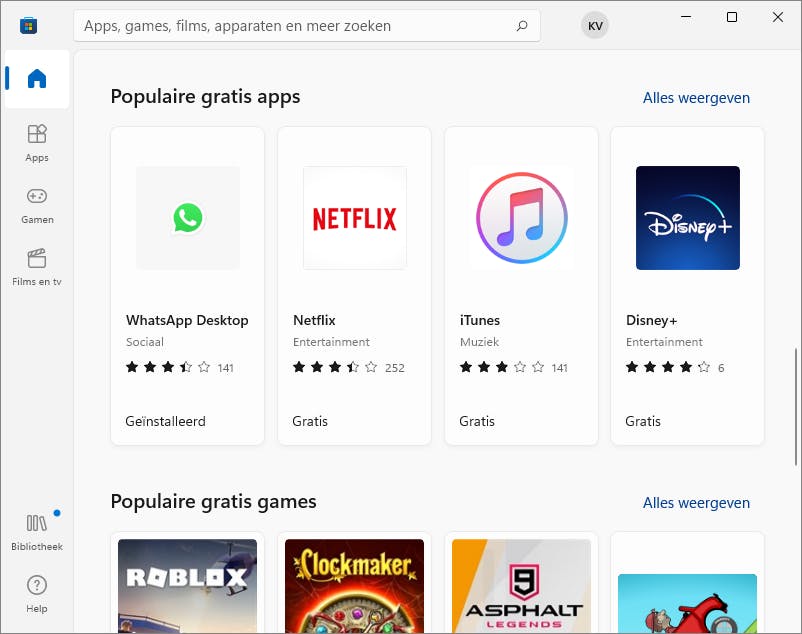Image resolution: width=802 pixels, height=634 pixels.
Task: Go to the Apps section
Action: click(37, 143)
